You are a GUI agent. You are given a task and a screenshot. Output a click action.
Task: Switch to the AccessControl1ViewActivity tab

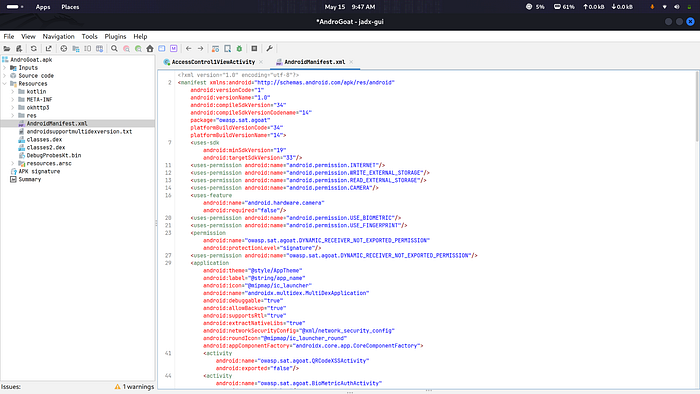click(213, 62)
